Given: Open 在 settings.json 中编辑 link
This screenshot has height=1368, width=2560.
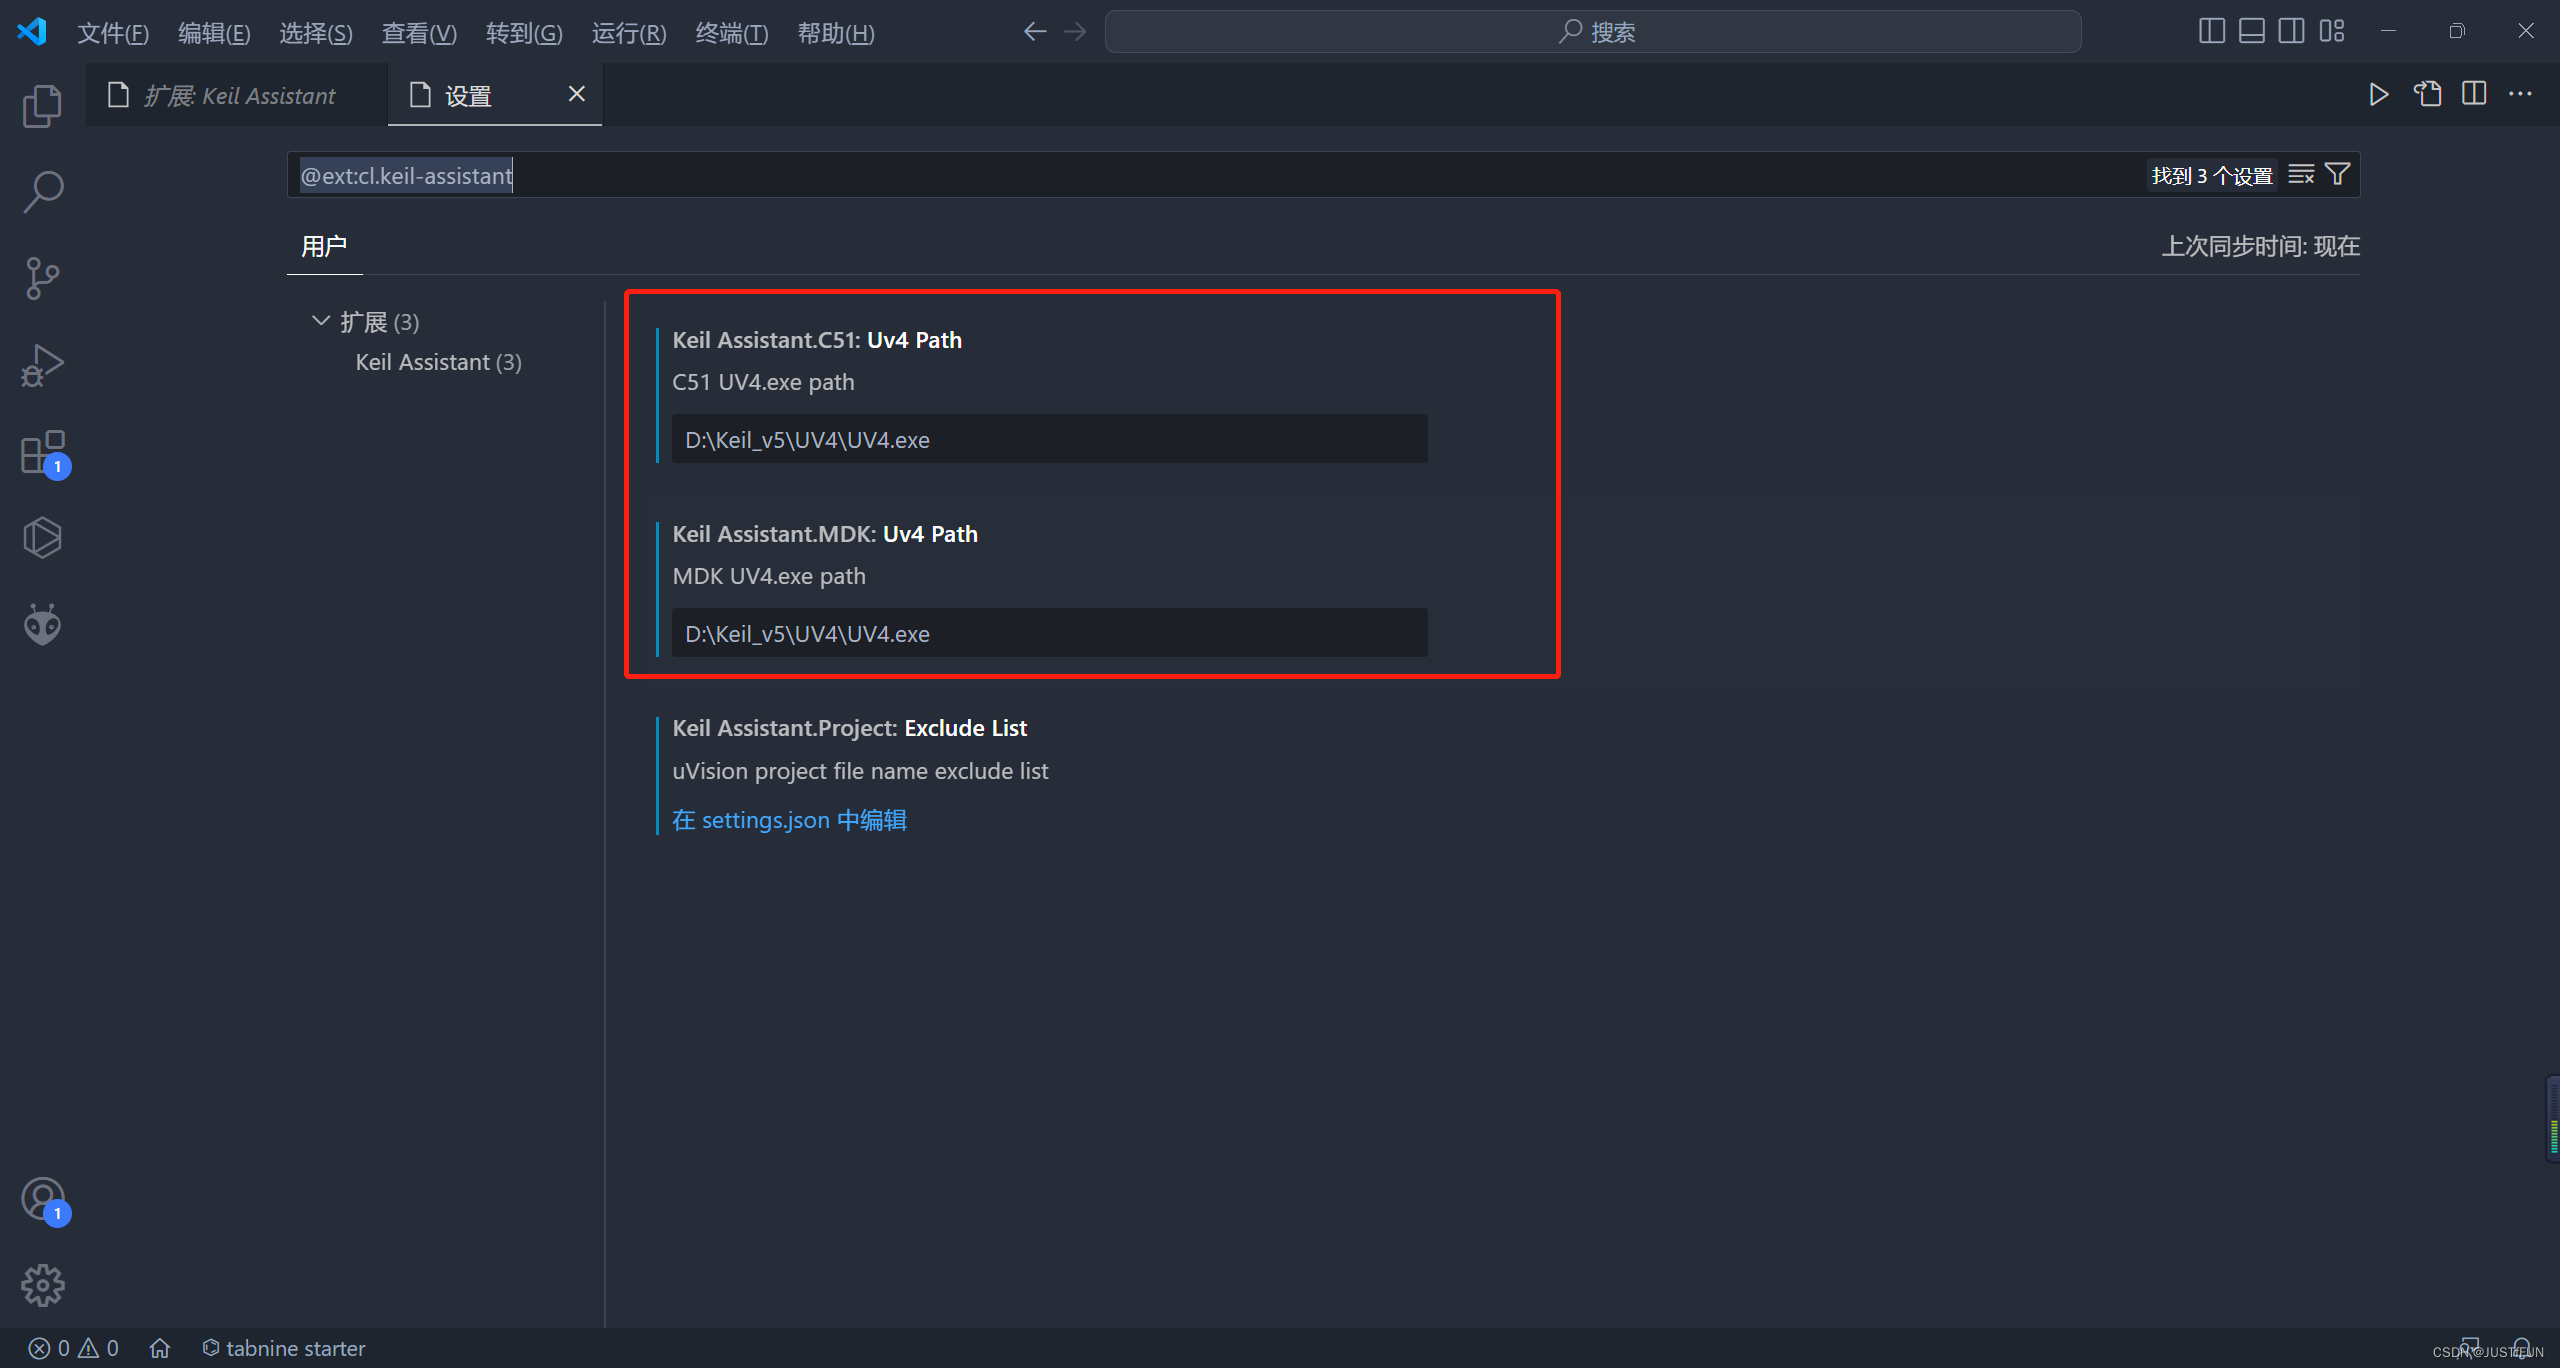Looking at the screenshot, I should [789, 820].
